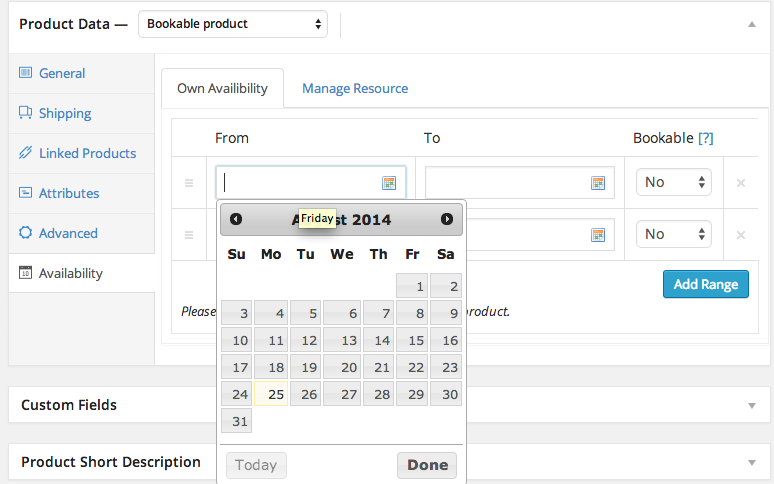Viewport: 774px width, 484px height.
Task: Go to previous month in datepicker
Action: point(236,219)
